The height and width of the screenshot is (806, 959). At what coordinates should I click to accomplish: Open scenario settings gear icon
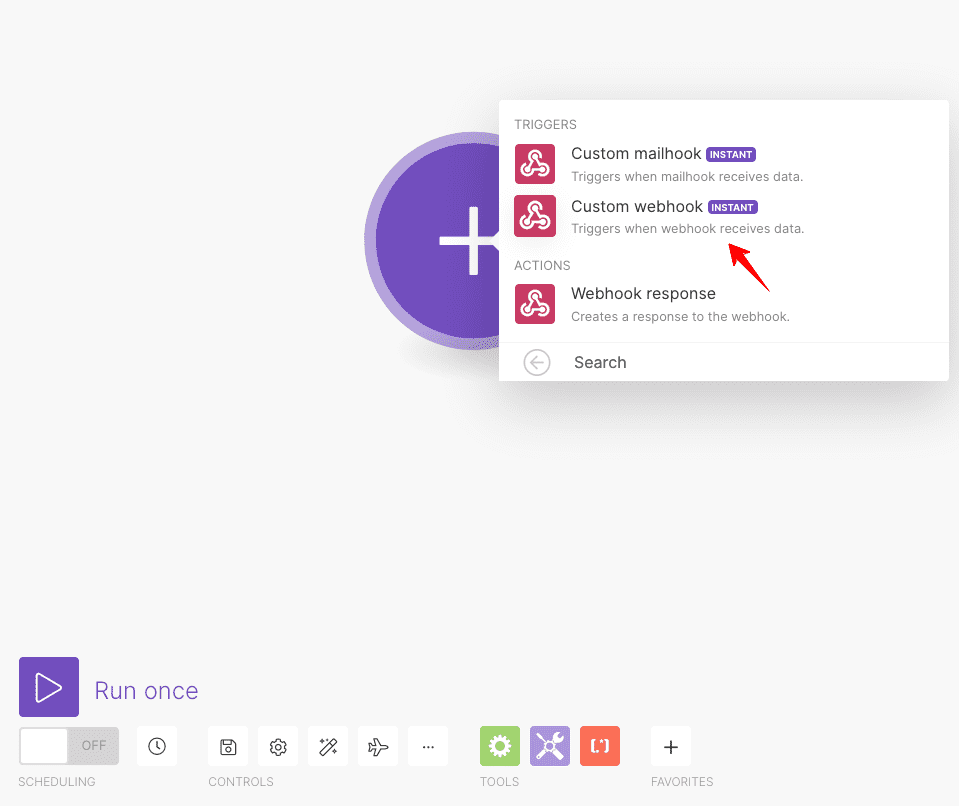click(x=278, y=746)
